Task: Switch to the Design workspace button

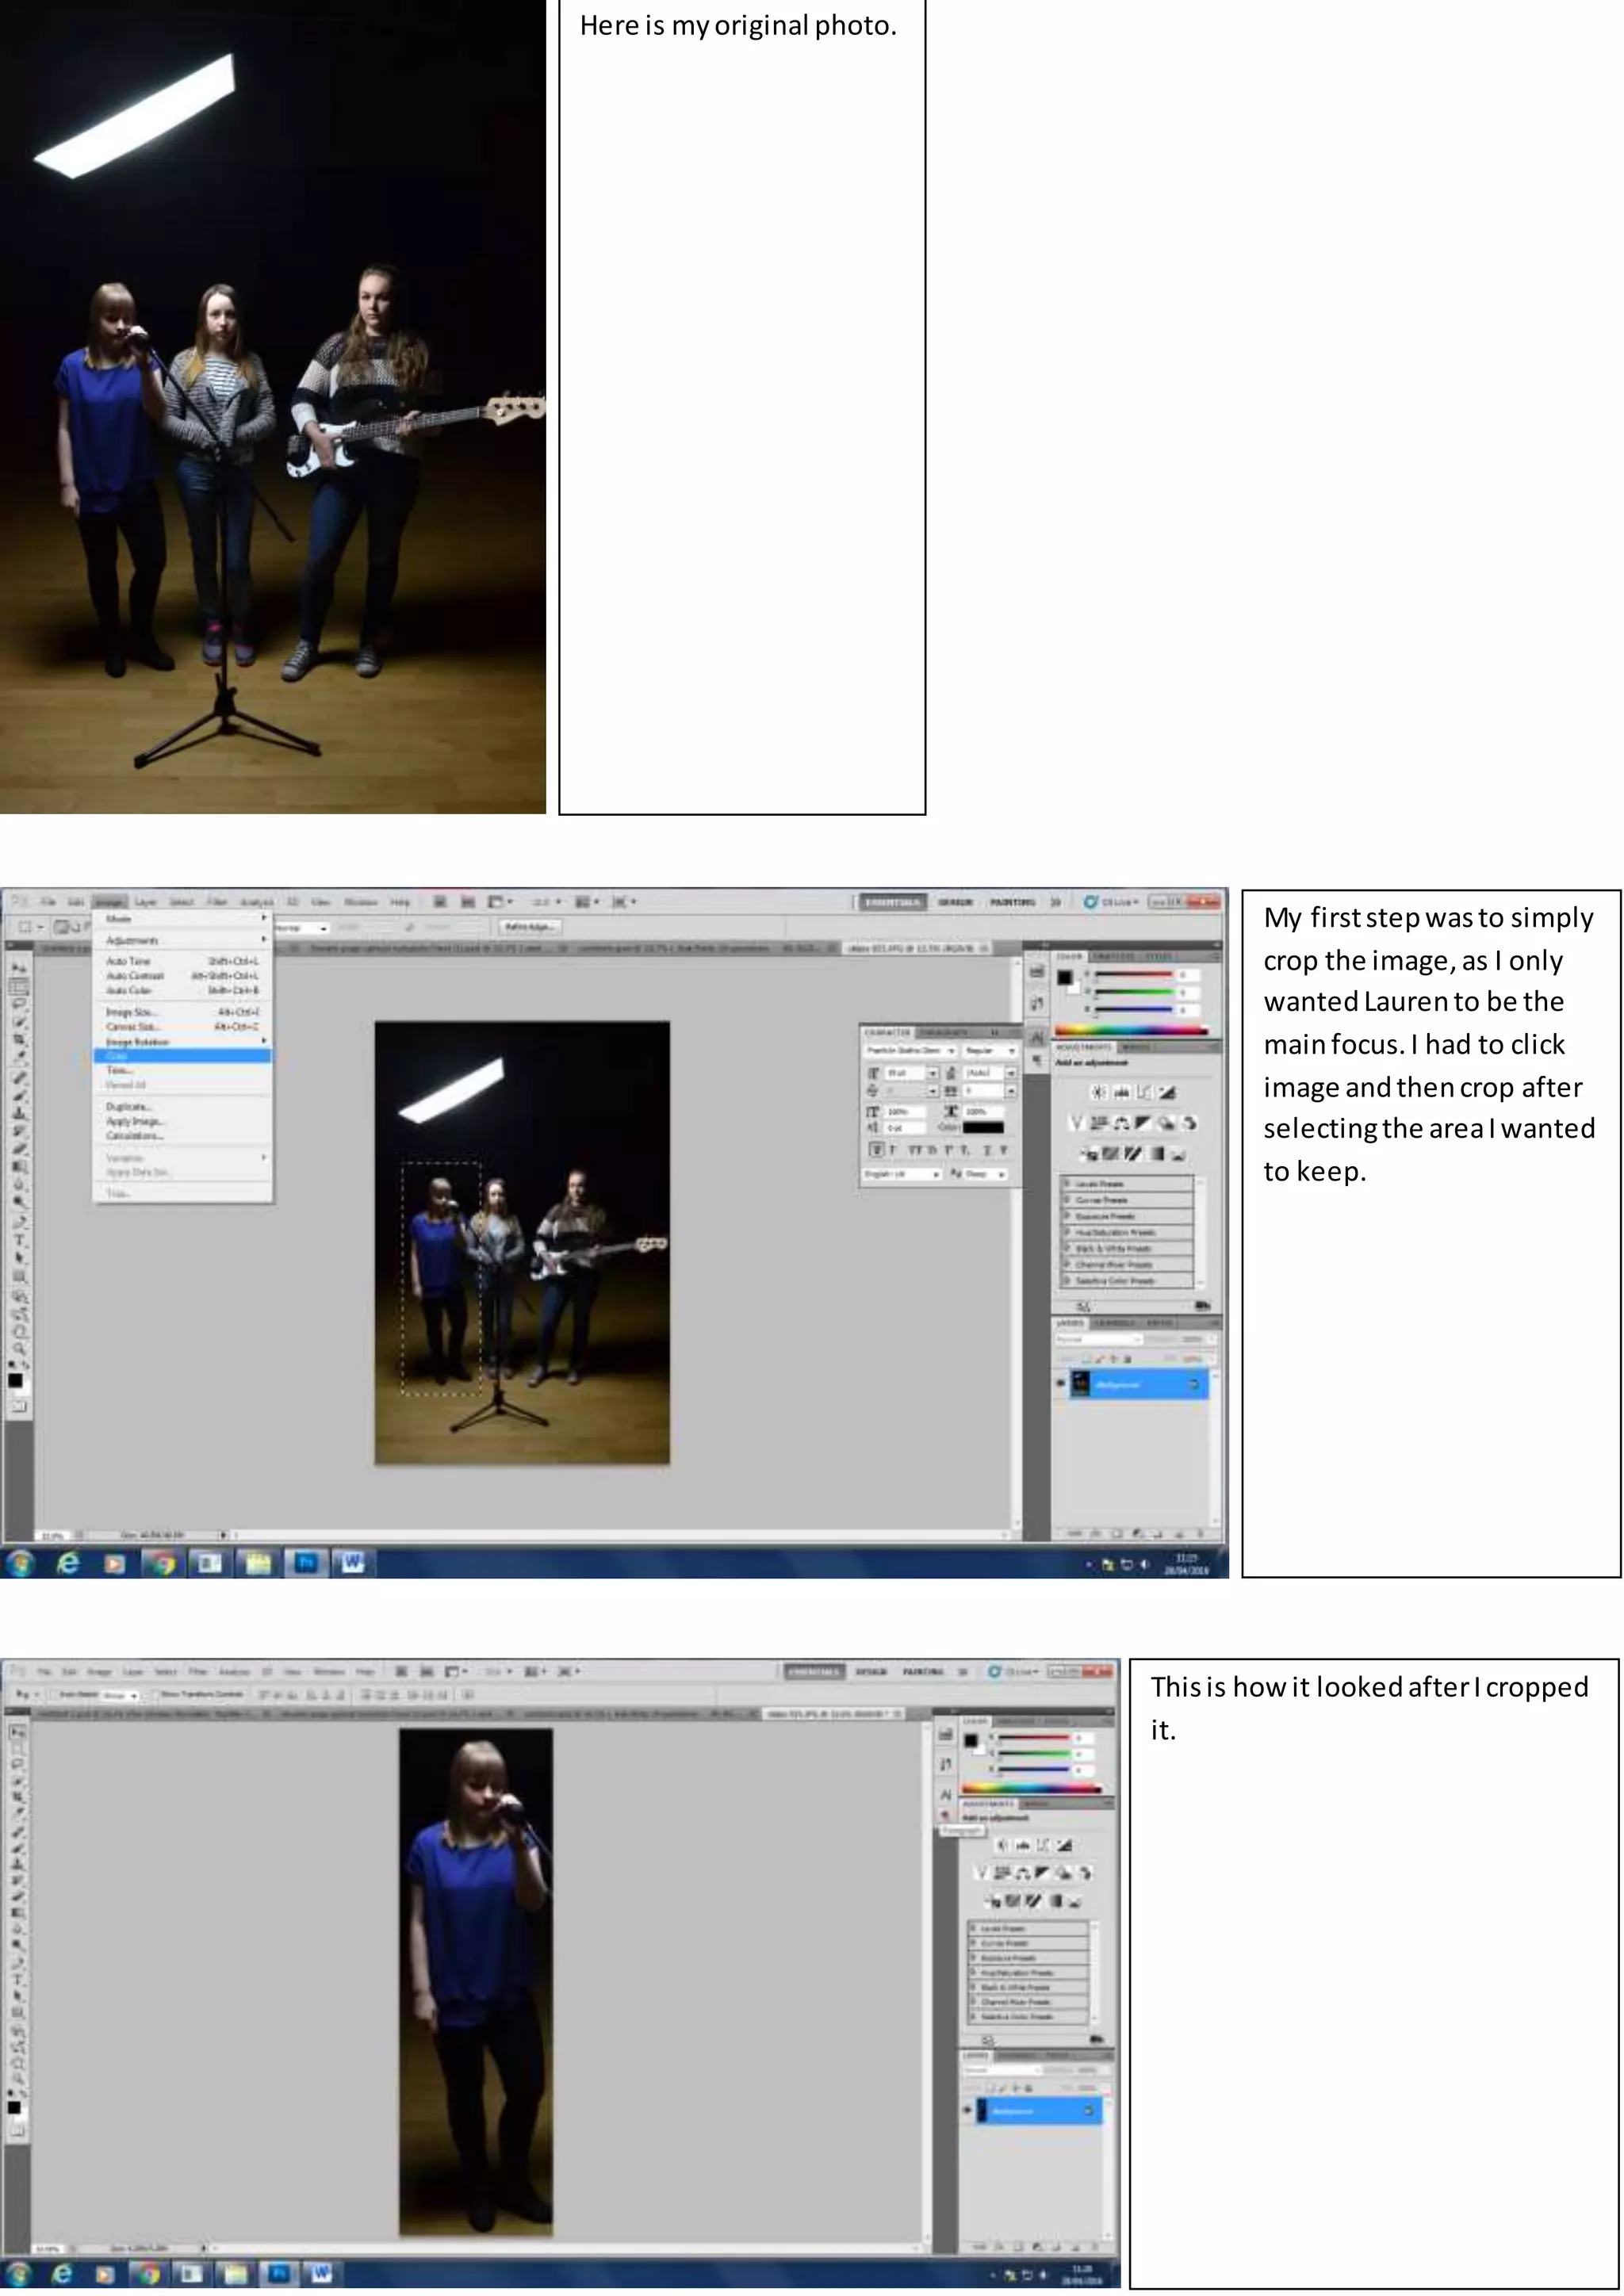Action: (955, 902)
